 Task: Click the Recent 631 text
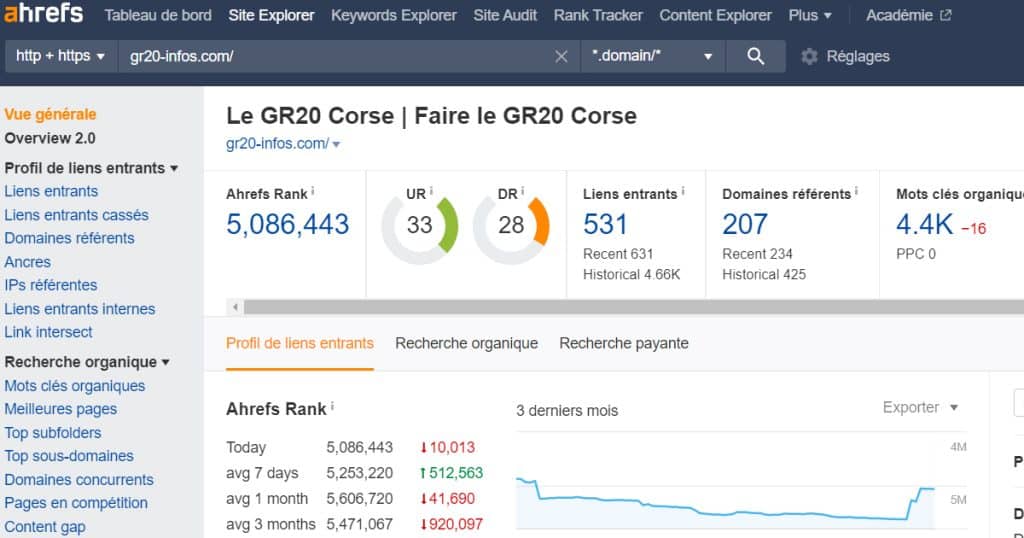(618, 254)
